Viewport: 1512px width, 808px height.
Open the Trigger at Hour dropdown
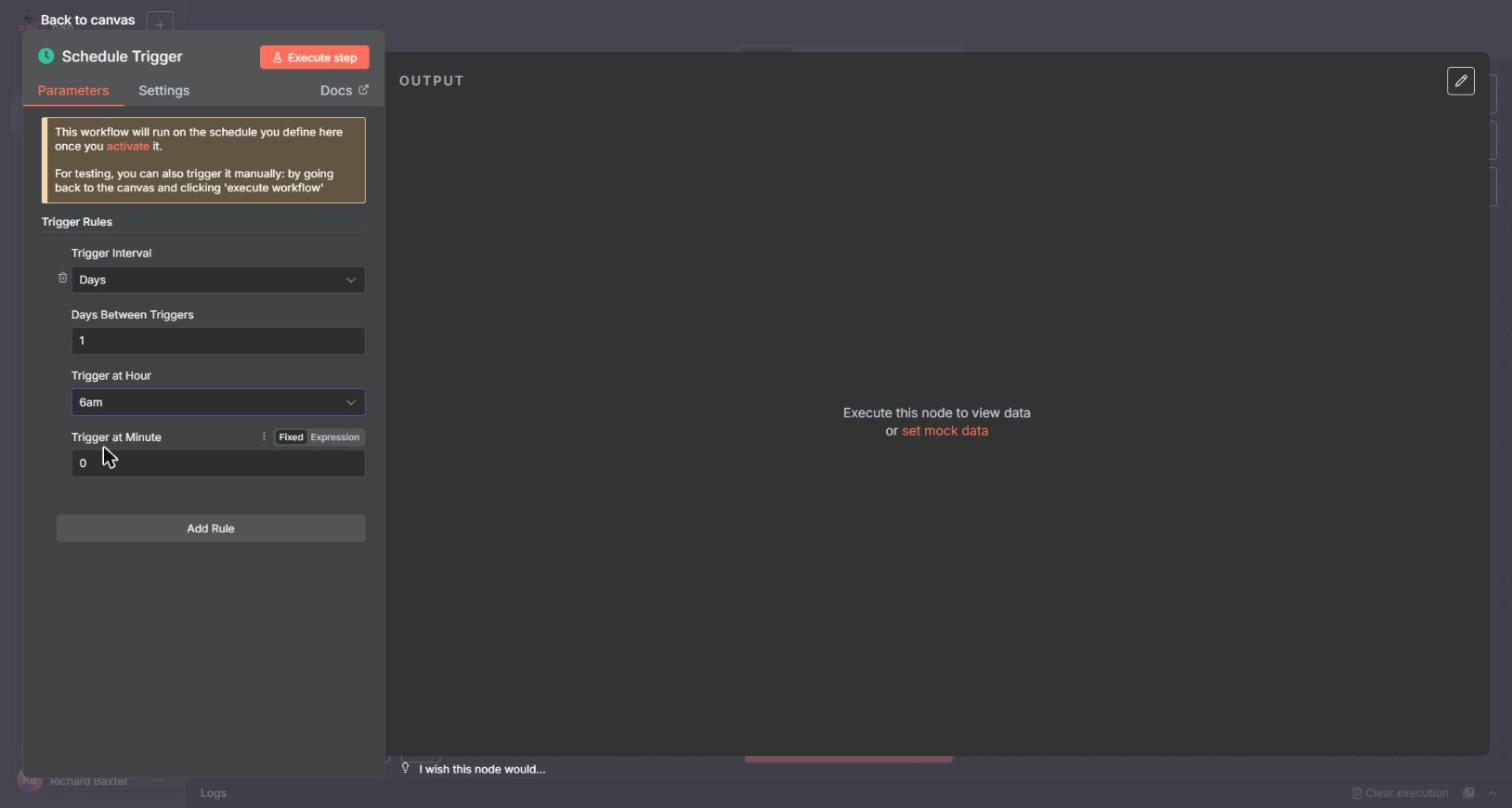pos(218,402)
